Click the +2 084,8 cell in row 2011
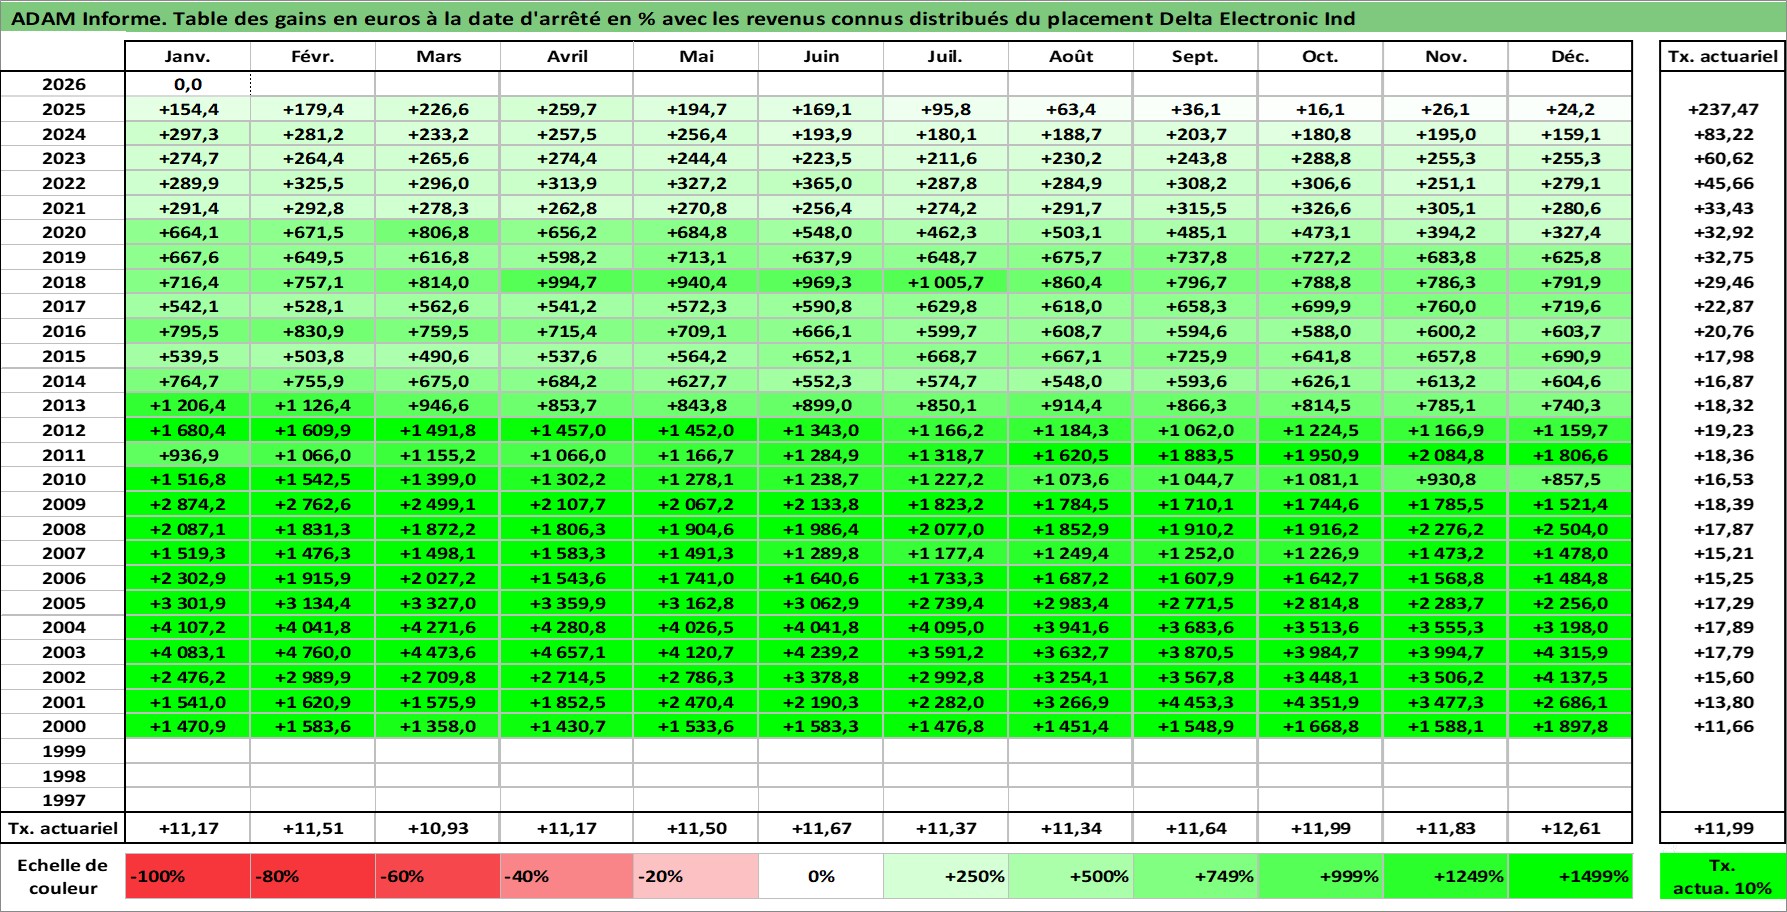Viewport: 1787px width, 912px height. (1446, 455)
